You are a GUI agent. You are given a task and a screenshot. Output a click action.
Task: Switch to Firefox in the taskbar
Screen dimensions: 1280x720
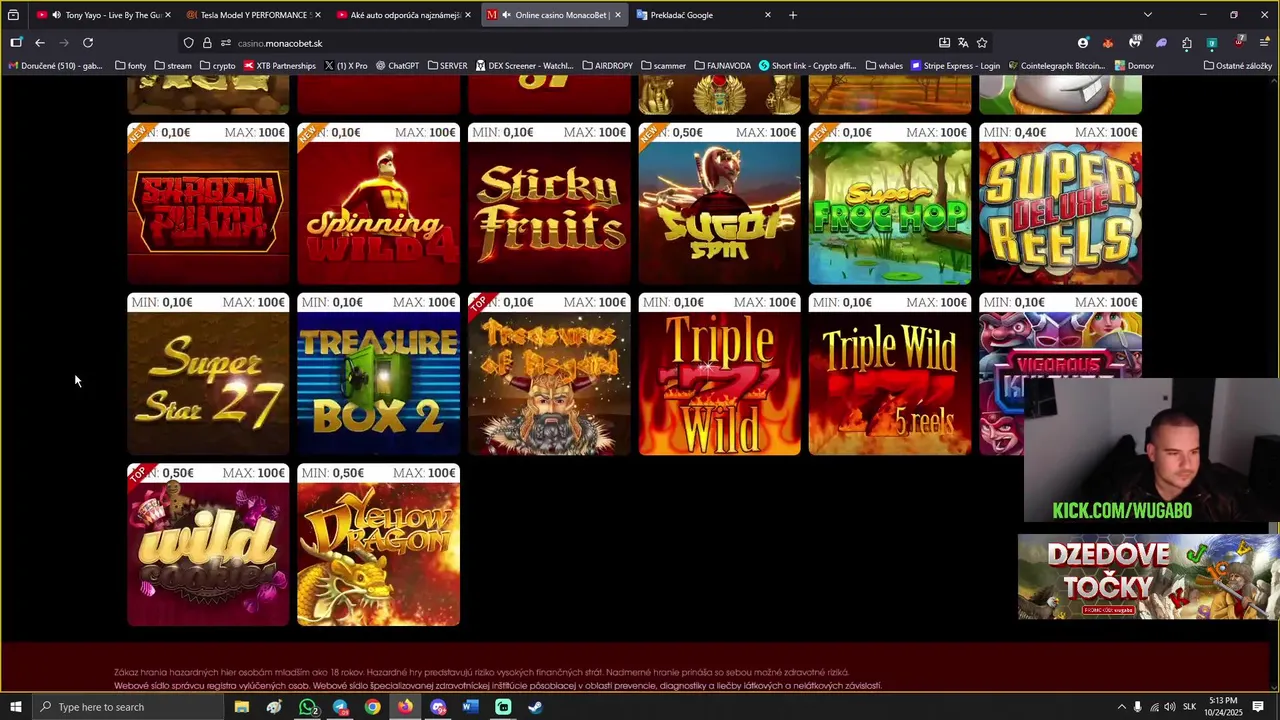[405, 707]
